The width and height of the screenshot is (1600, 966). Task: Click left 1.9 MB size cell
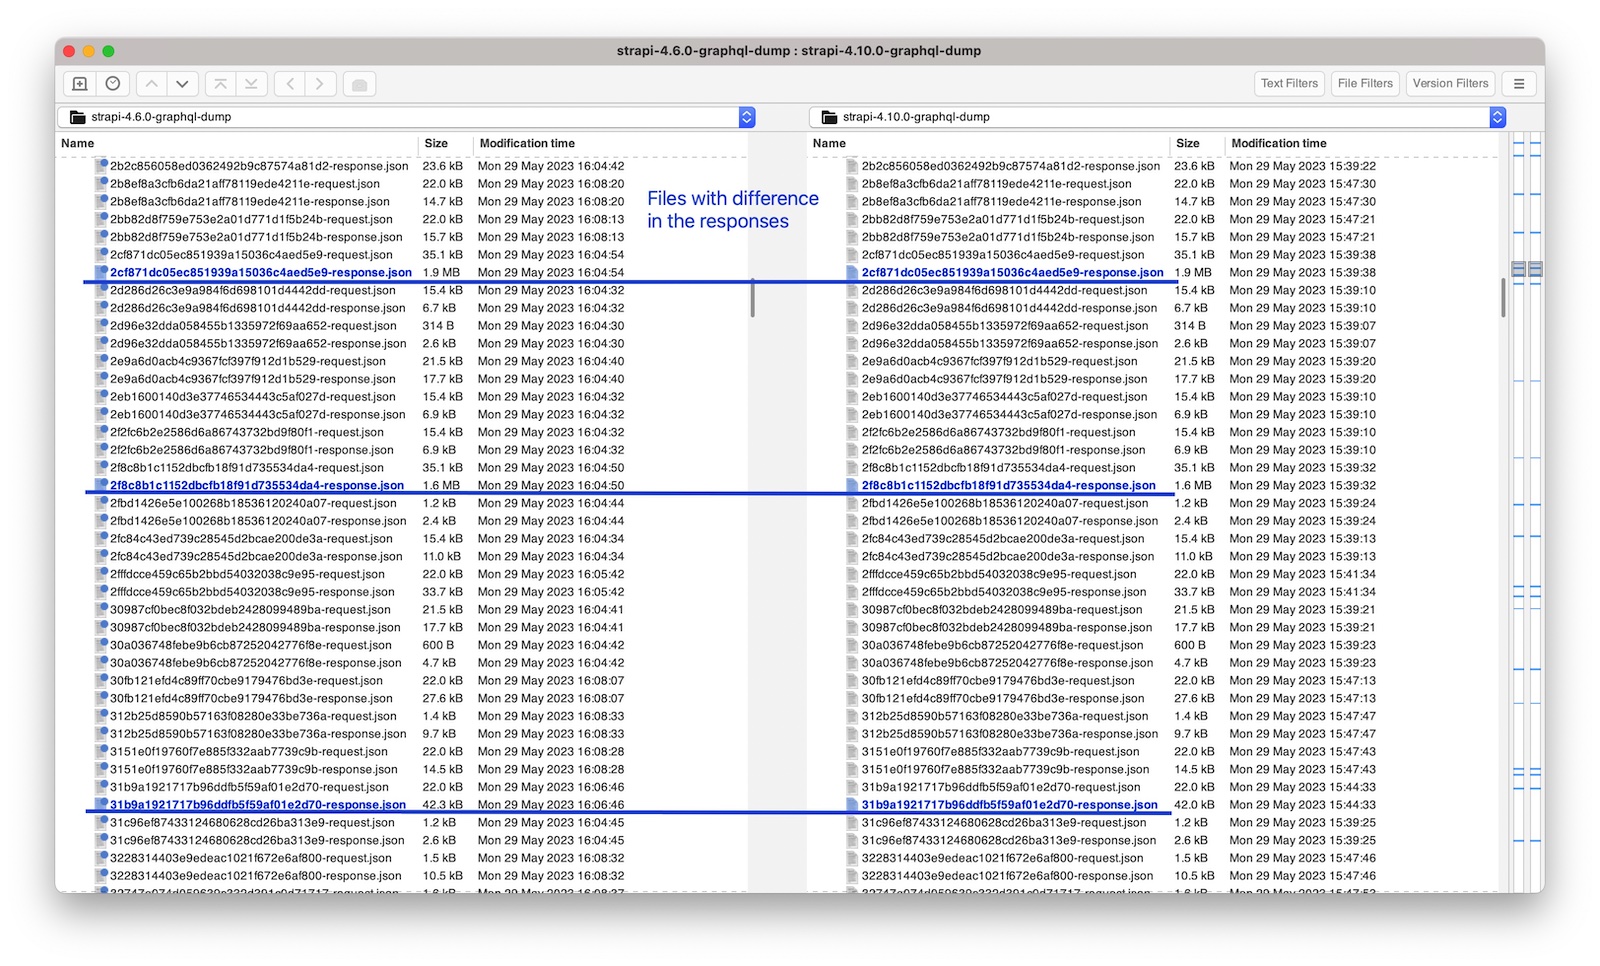tap(441, 272)
